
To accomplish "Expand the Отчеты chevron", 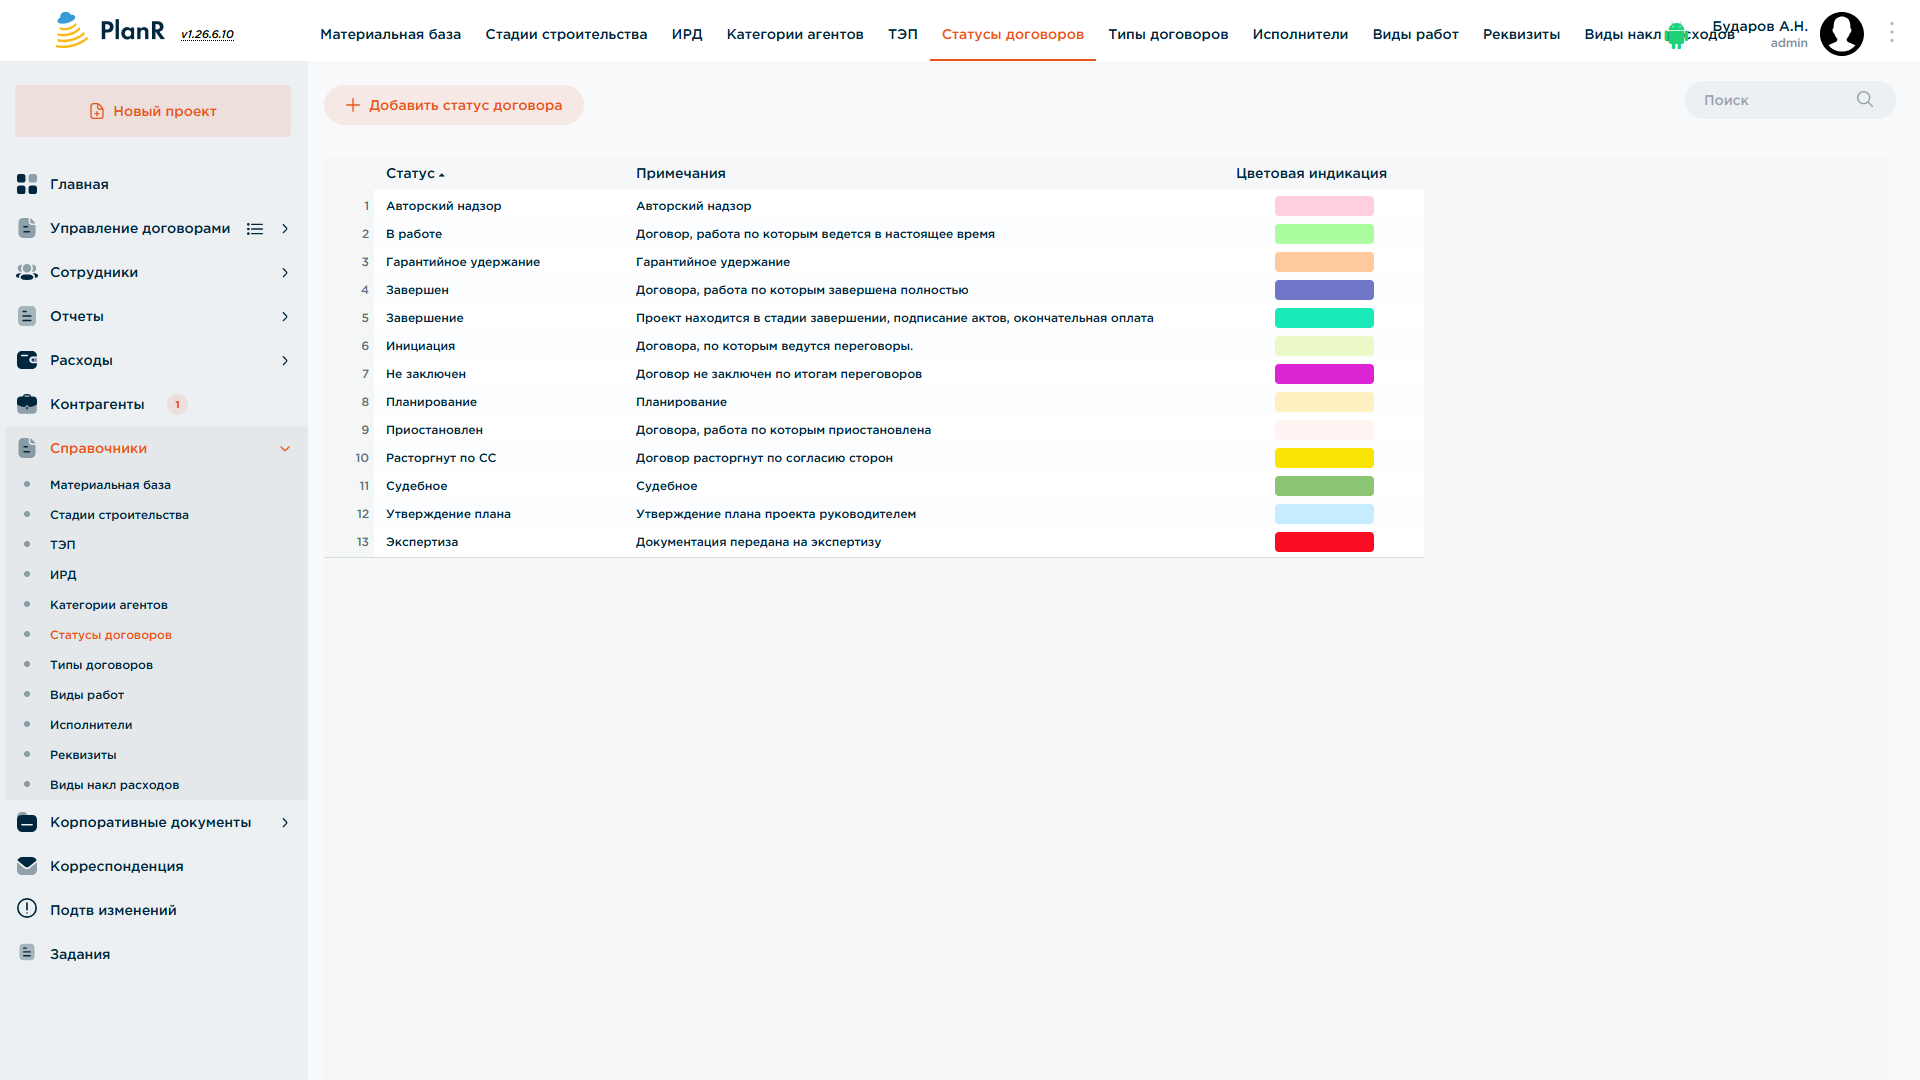I will pyautogui.click(x=285, y=317).
